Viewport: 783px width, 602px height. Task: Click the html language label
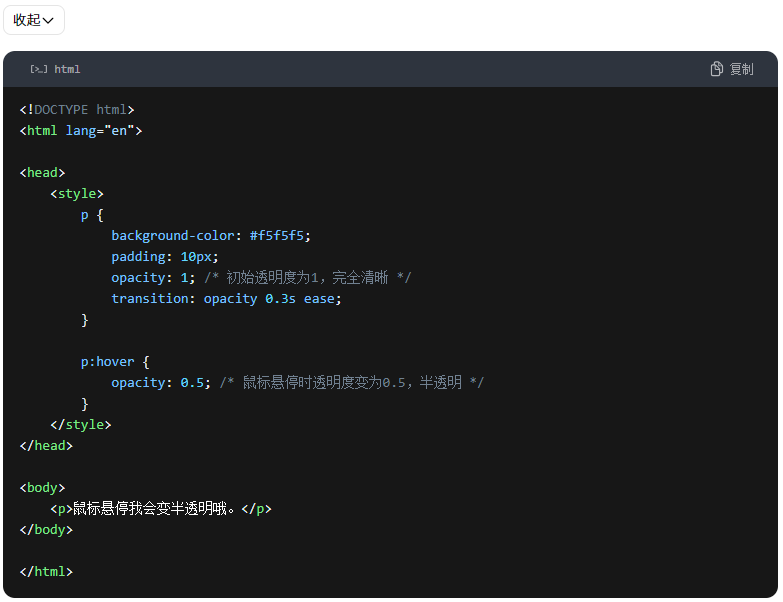[67, 69]
